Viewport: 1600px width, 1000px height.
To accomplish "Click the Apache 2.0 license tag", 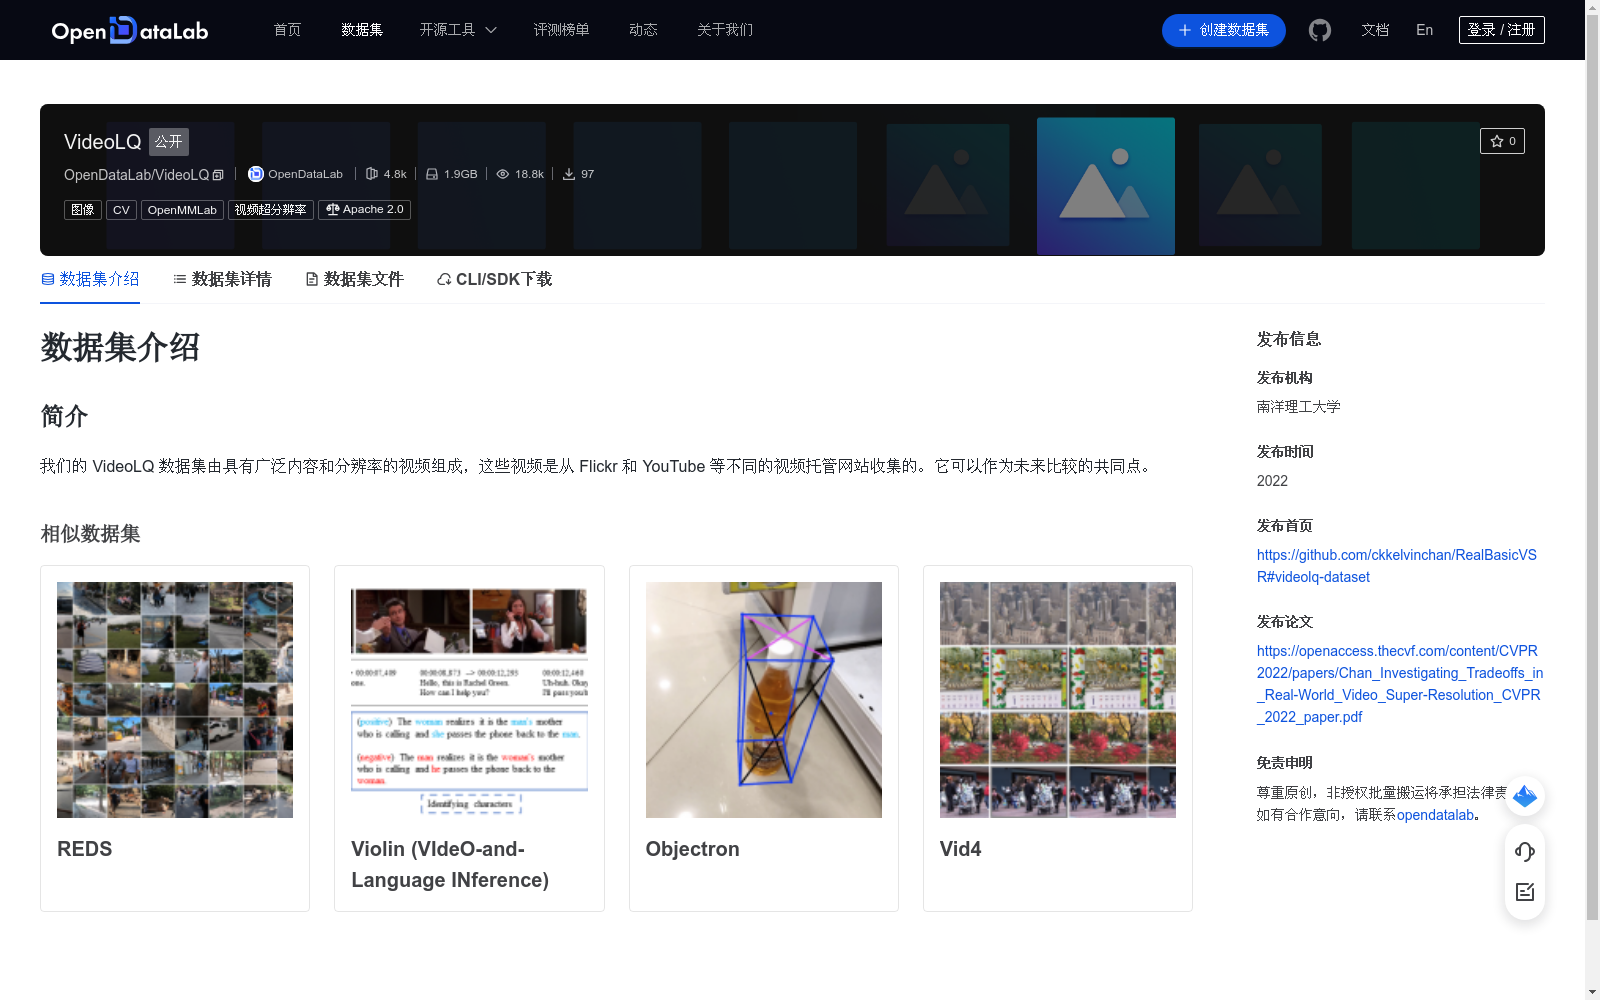I will pyautogui.click(x=364, y=210).
